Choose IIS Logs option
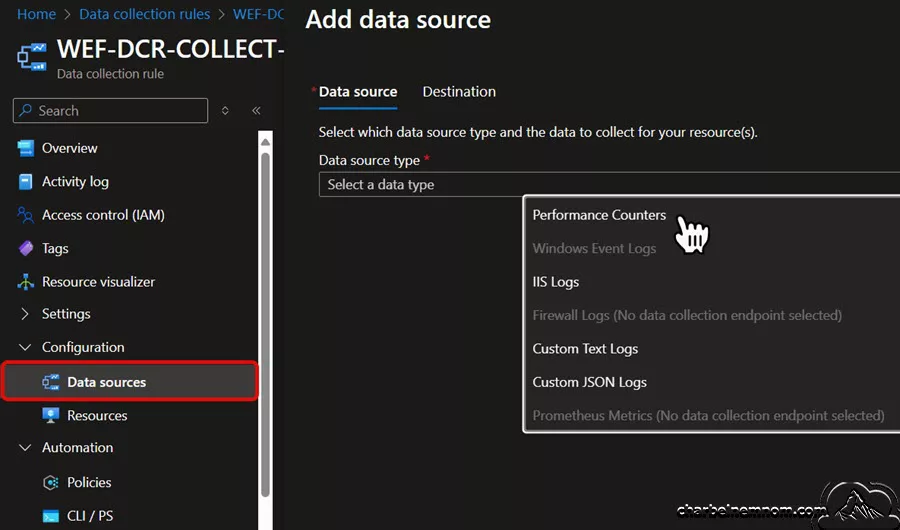 click(x=556, y=281)
